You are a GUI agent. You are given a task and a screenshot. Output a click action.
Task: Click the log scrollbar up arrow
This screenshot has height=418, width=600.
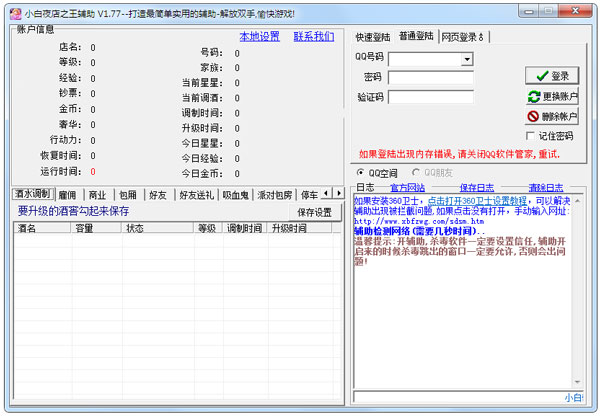click(x=577, y=201)
